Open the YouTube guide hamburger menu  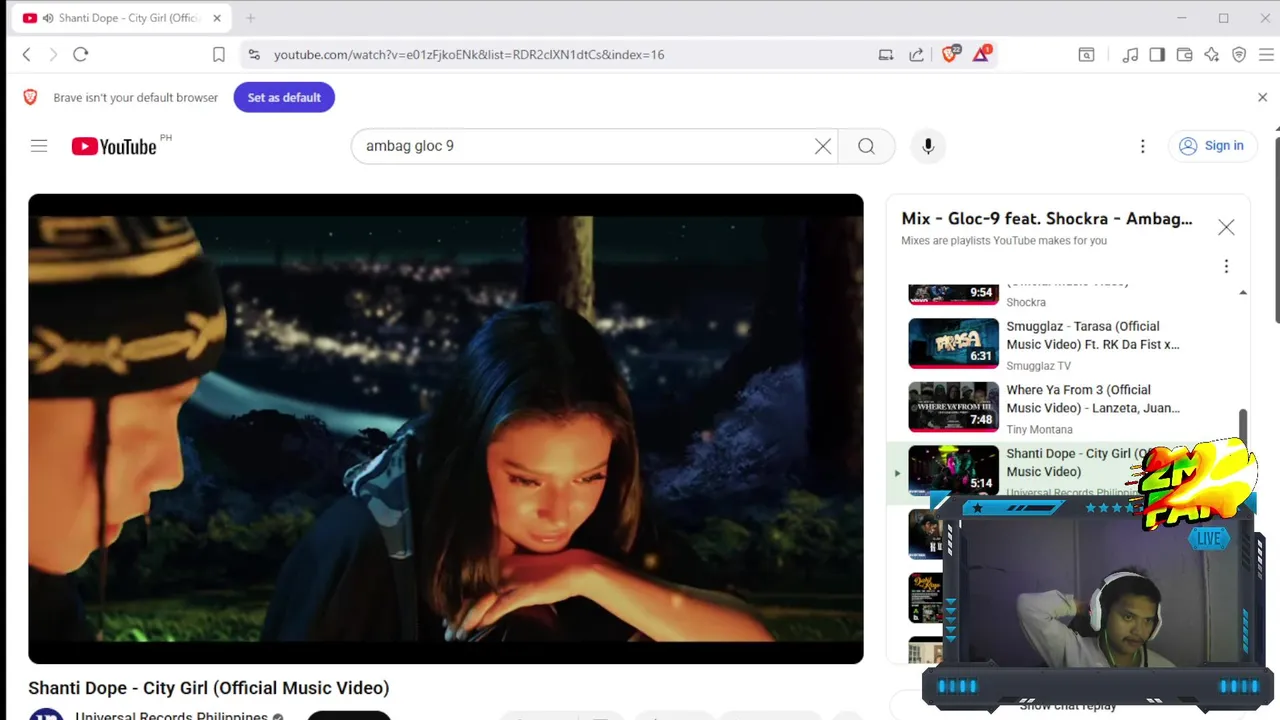pyautogui.click(x=39, y=146)
